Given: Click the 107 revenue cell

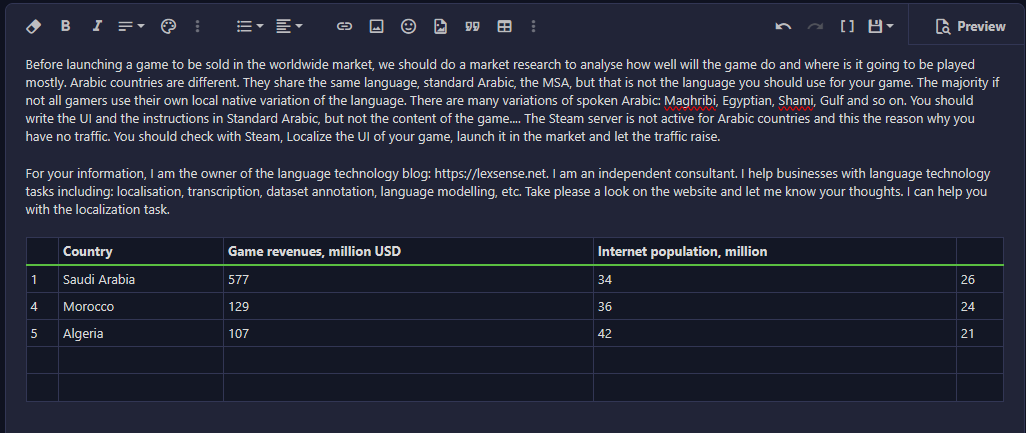Looking at the screenshot, I should pyautogui.click(x=408, y=333).
